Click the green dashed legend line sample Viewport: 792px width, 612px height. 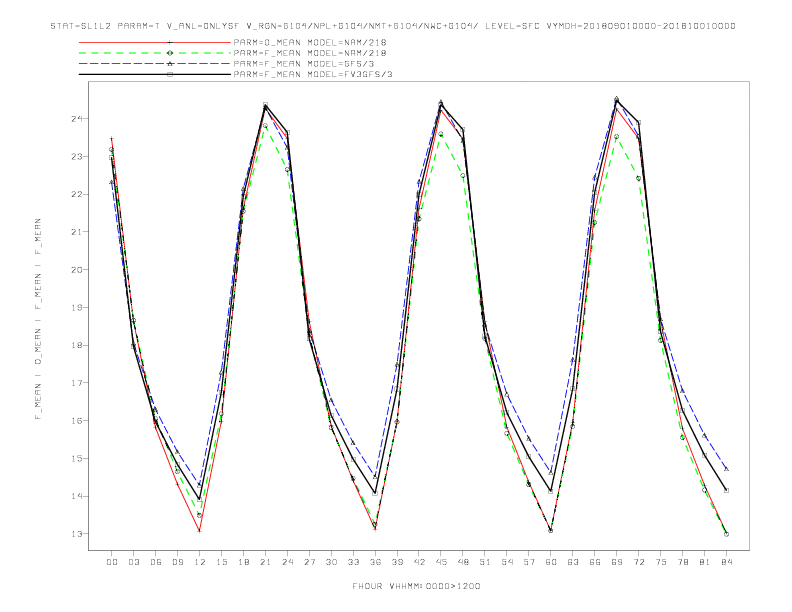155,53
